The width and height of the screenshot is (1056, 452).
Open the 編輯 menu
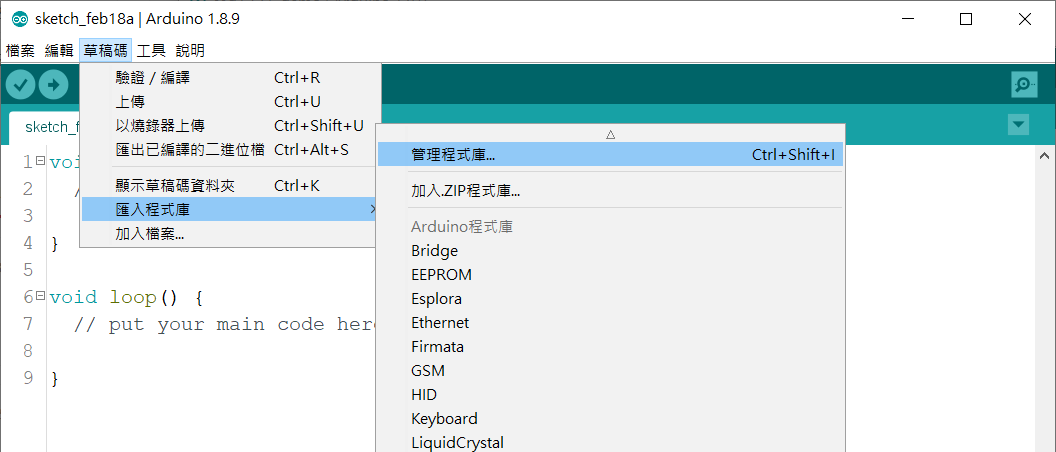(59, 51)
